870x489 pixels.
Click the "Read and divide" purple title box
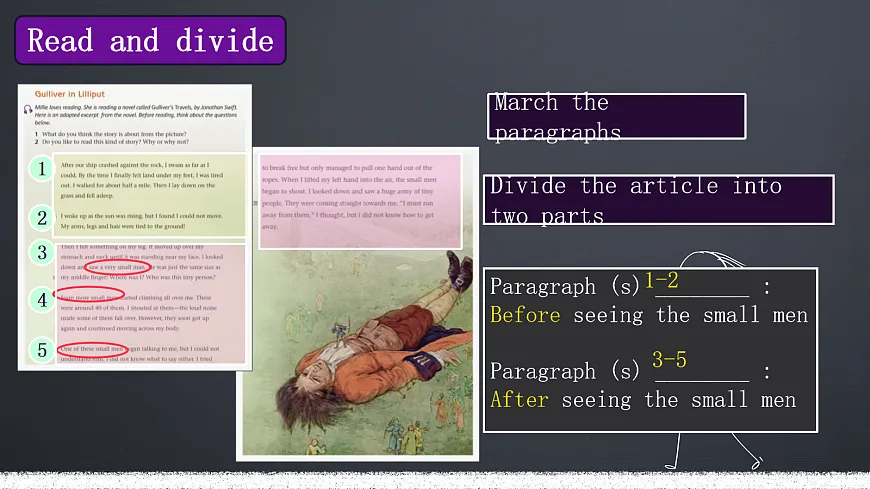(151, 41)
